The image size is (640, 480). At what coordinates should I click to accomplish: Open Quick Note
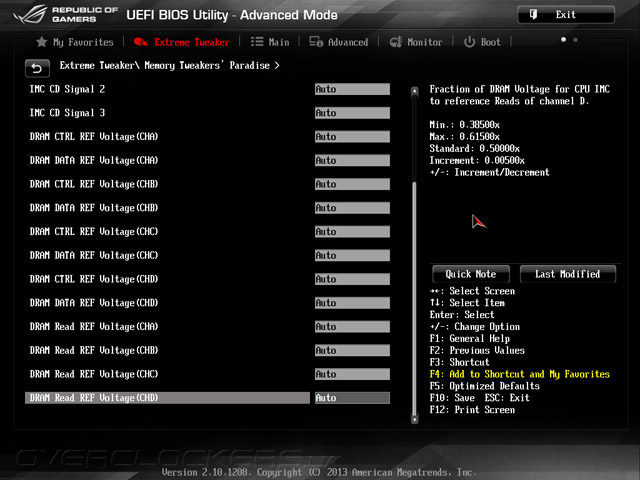coord(471,274)
